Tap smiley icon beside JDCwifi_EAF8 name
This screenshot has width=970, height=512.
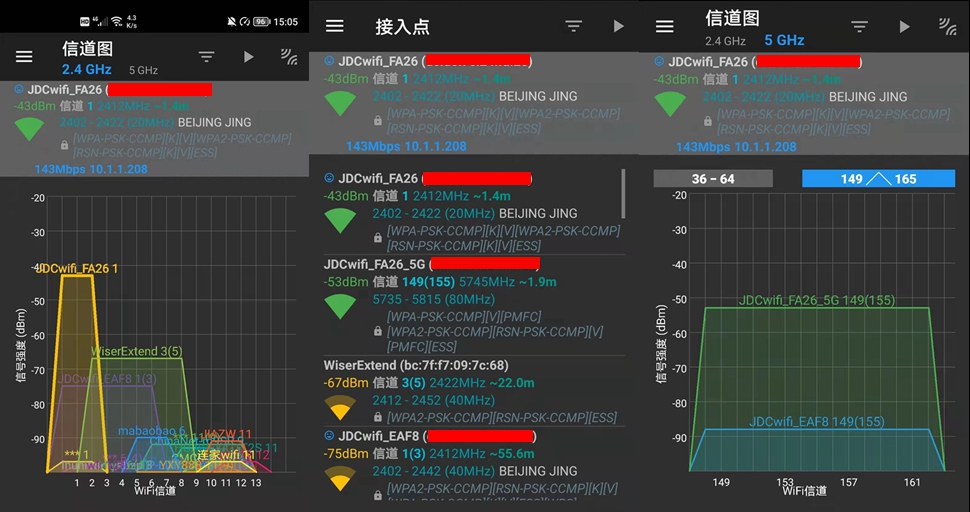pos(329,435)
